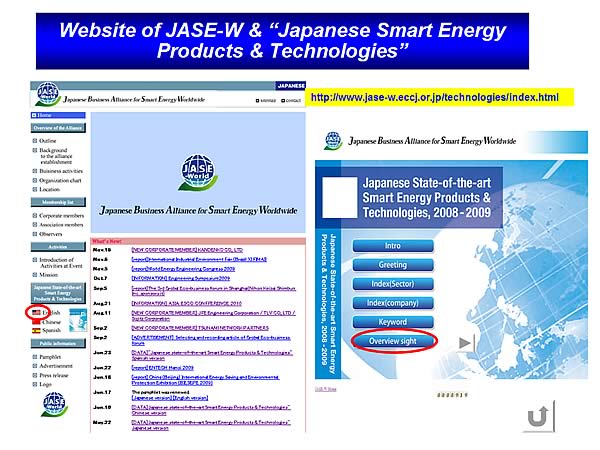Image resolution: width=600 pixels, height=450 pixels.
Task: Open the Oct.7 Engineering Symposium information link
Action: pos(181,278)
